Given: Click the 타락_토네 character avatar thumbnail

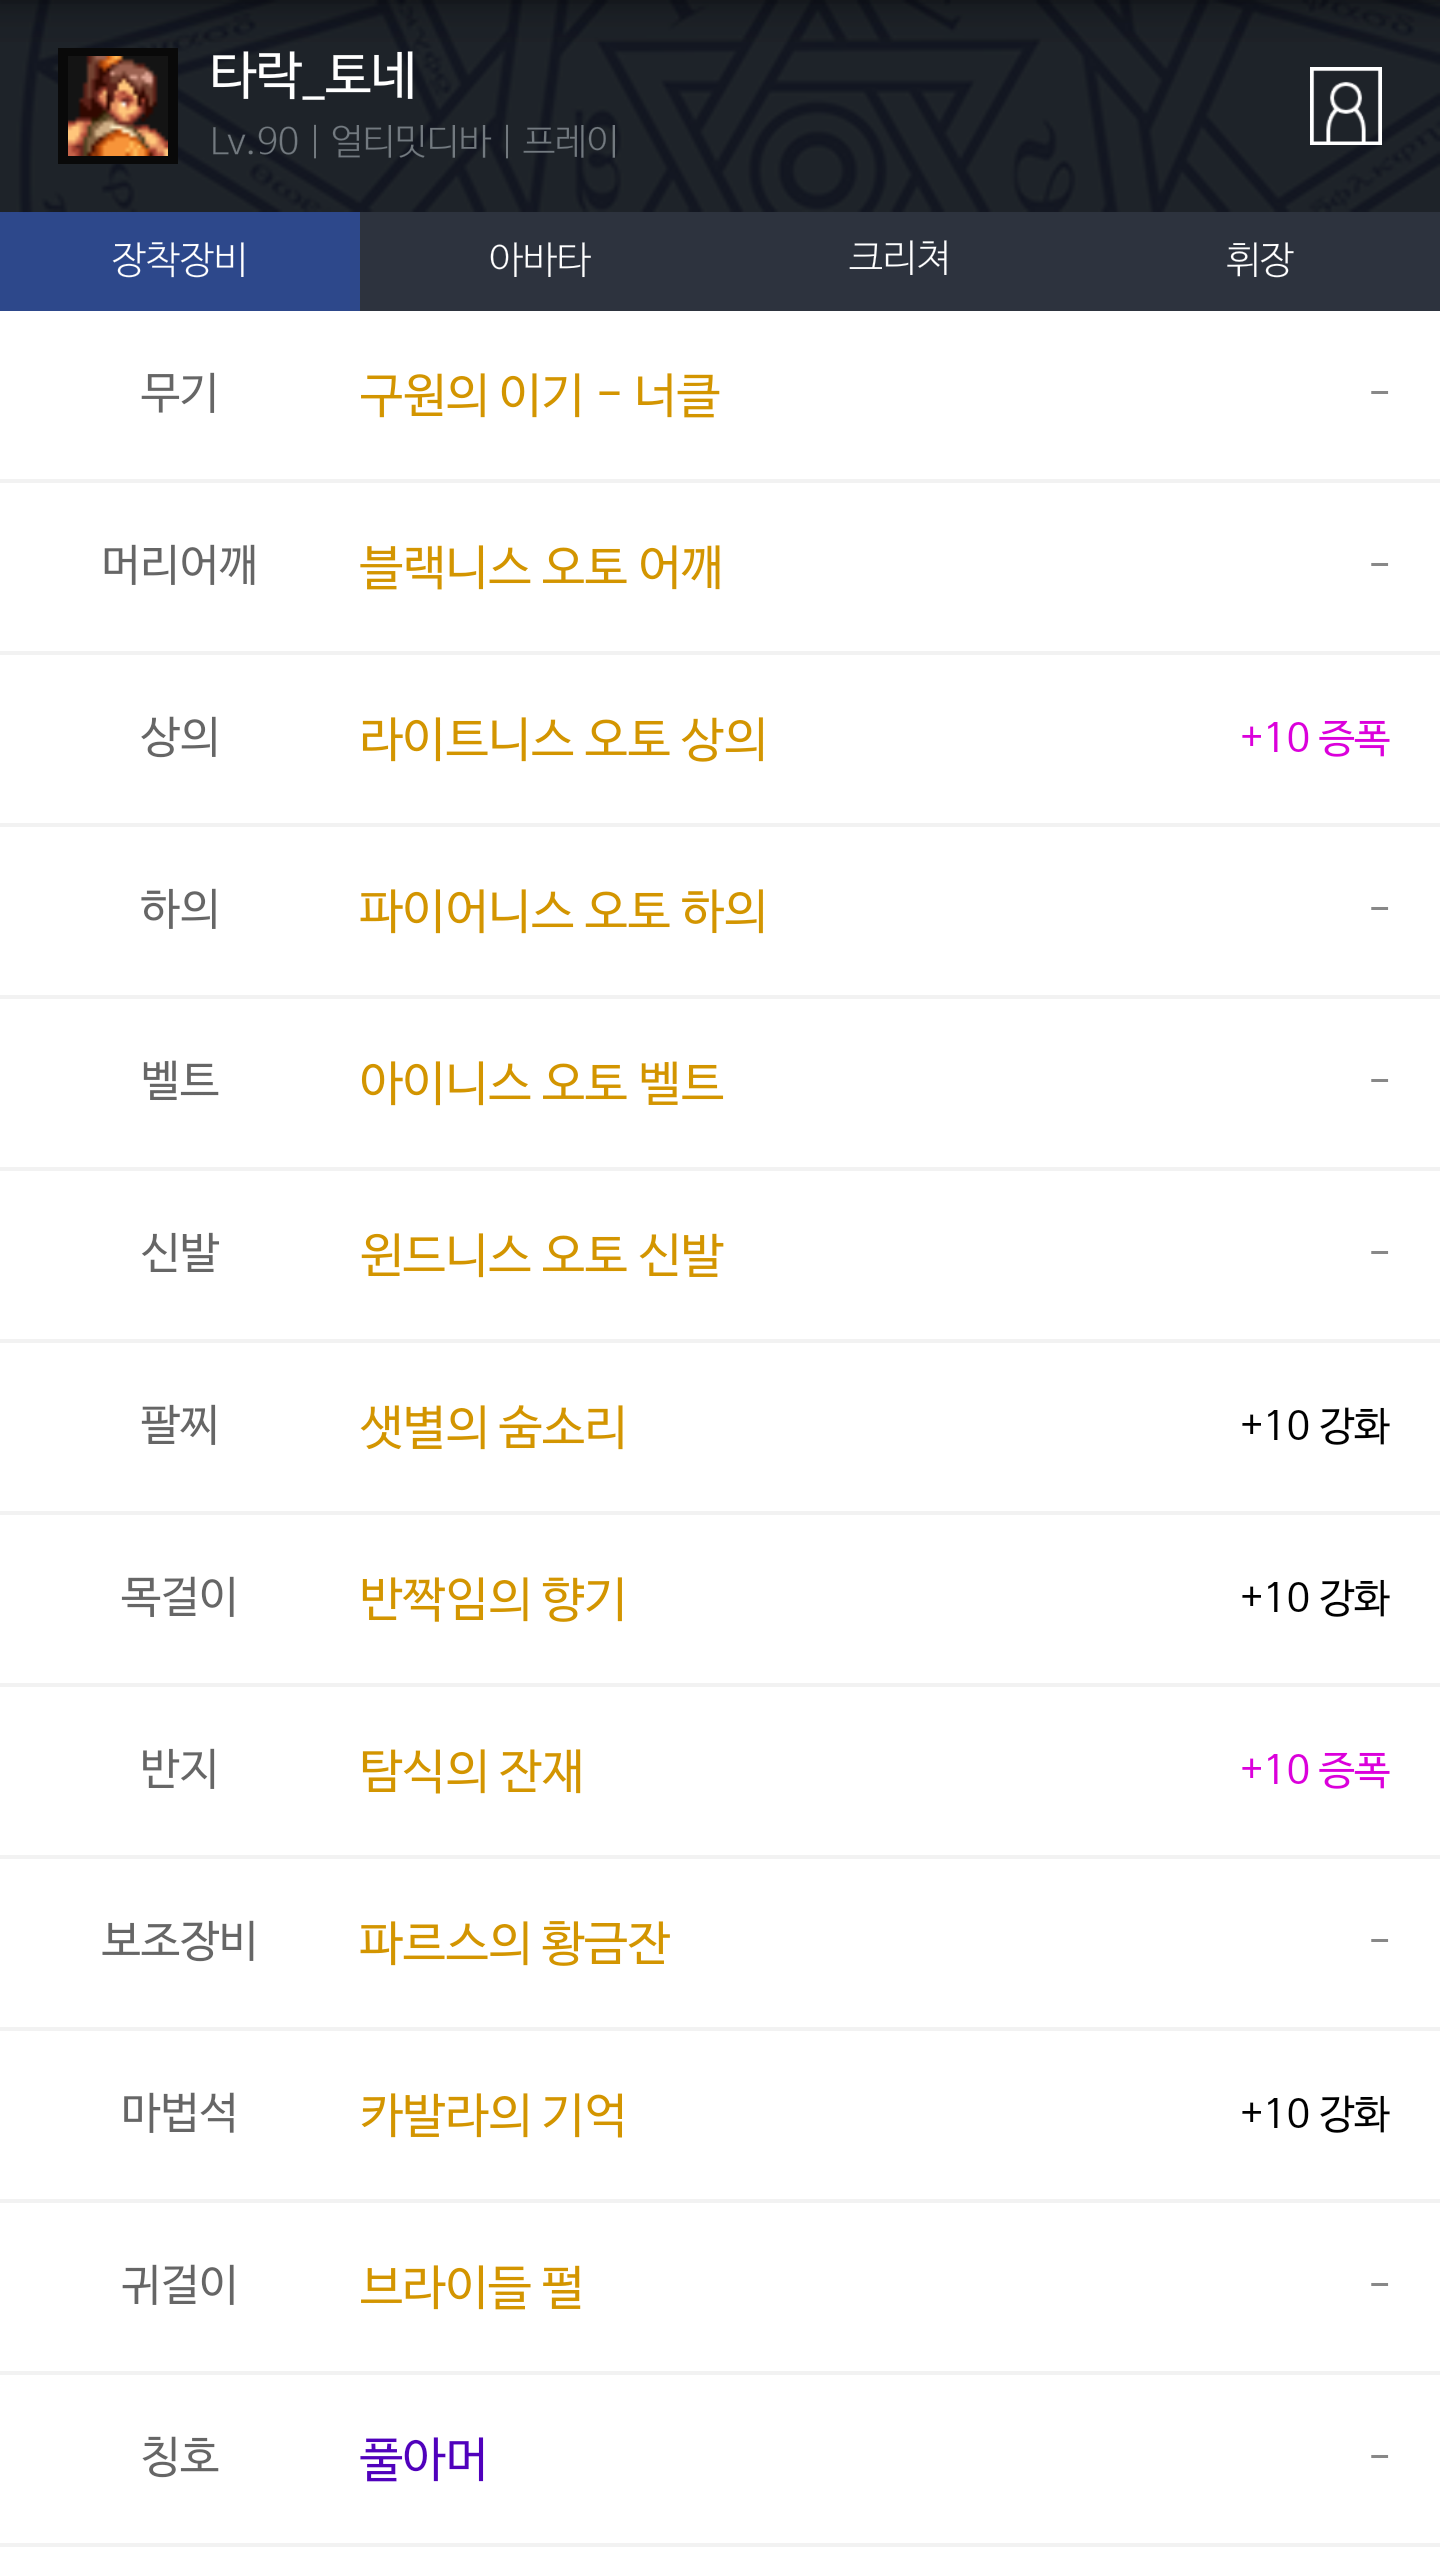Looking at the screenshot, I should pyautogui.click(x=118, y=106).
